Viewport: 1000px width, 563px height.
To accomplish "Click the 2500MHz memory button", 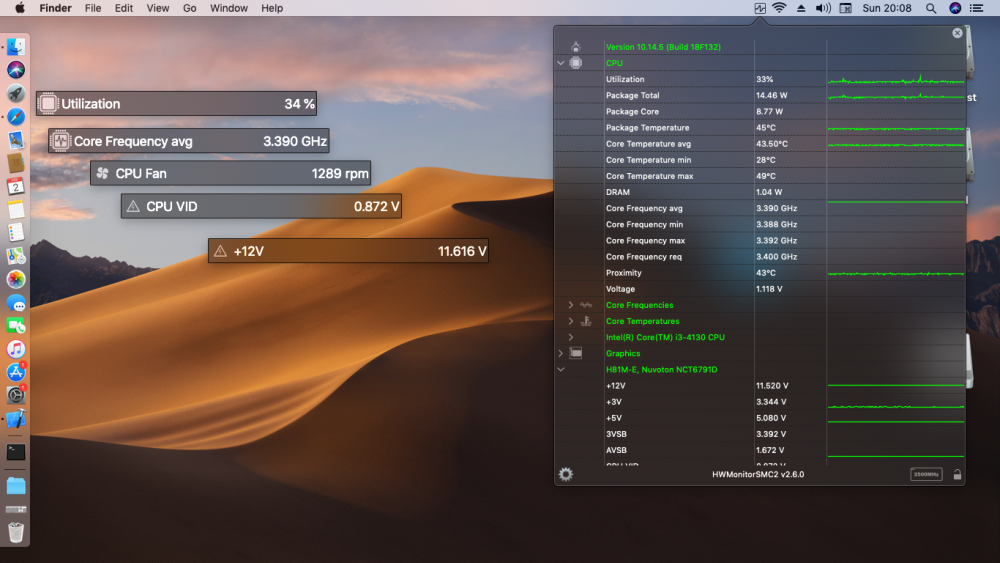I will point(926,474).
